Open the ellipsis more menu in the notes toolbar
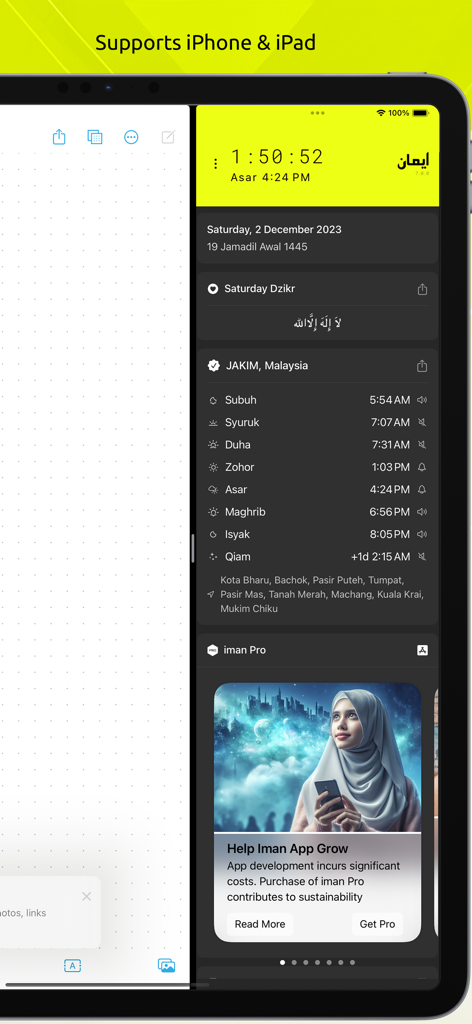This screenshot has height=1024, width=472. (131, 137)
